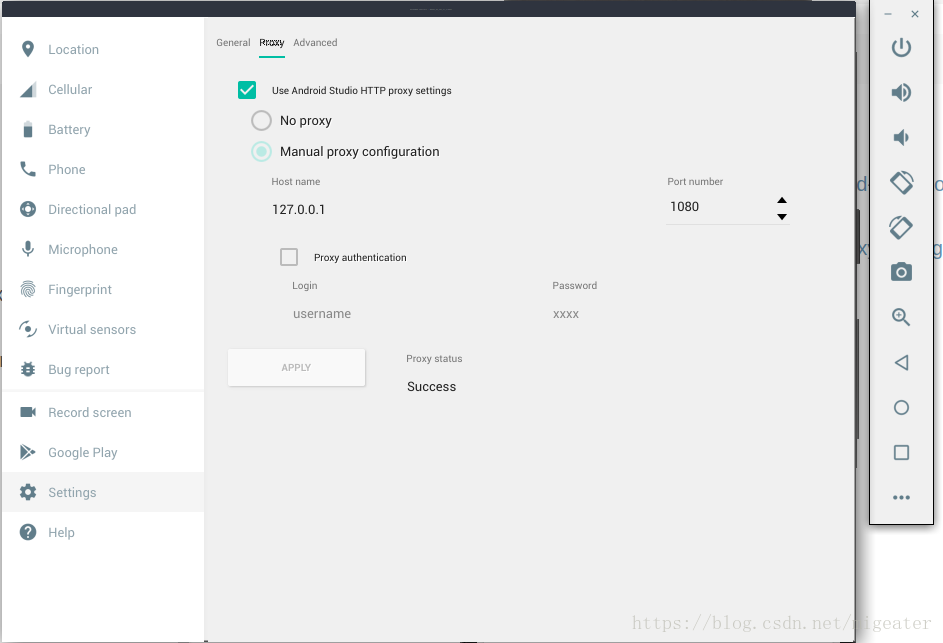Rotate the emulator left
This screenshot has height=643, width=943.
(901, 183)
